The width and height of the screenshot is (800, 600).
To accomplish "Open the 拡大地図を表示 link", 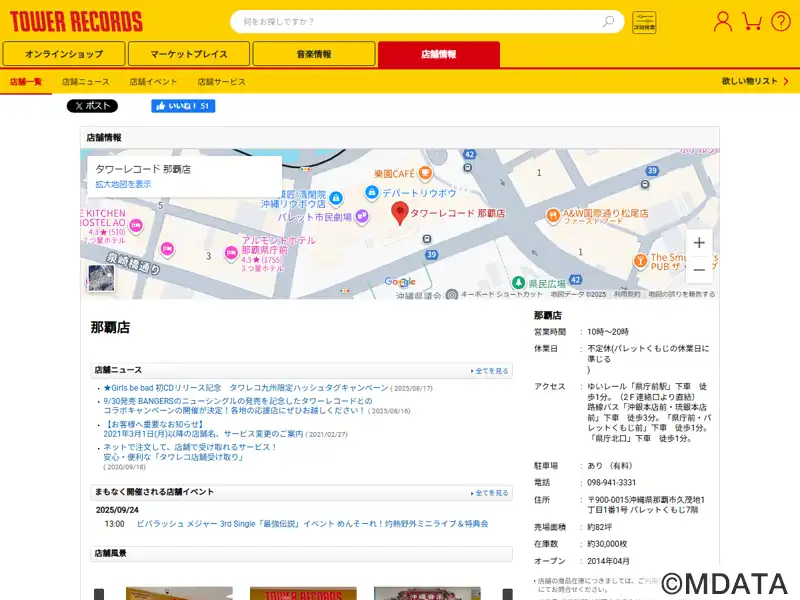I will [x=123, y=184].
